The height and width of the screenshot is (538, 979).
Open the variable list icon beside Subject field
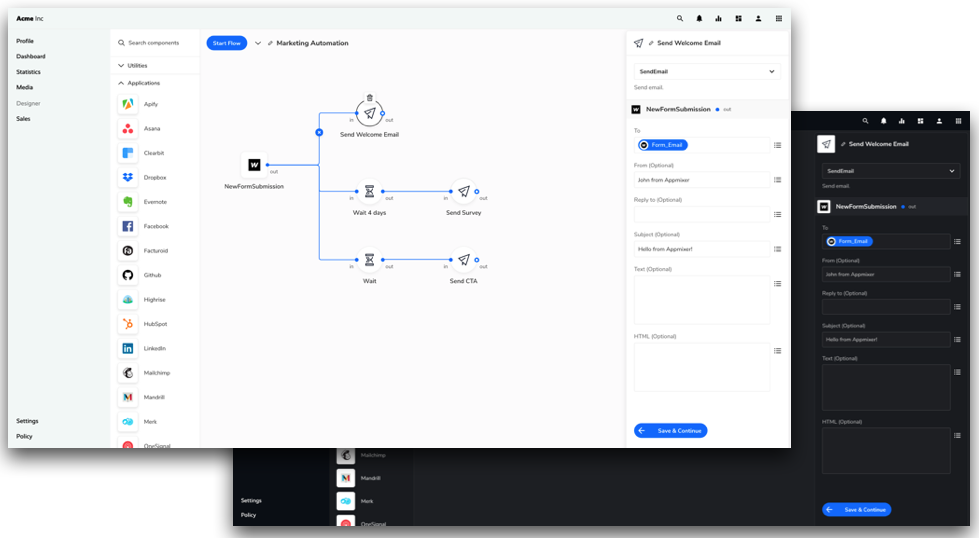click(x=777, y=249)
